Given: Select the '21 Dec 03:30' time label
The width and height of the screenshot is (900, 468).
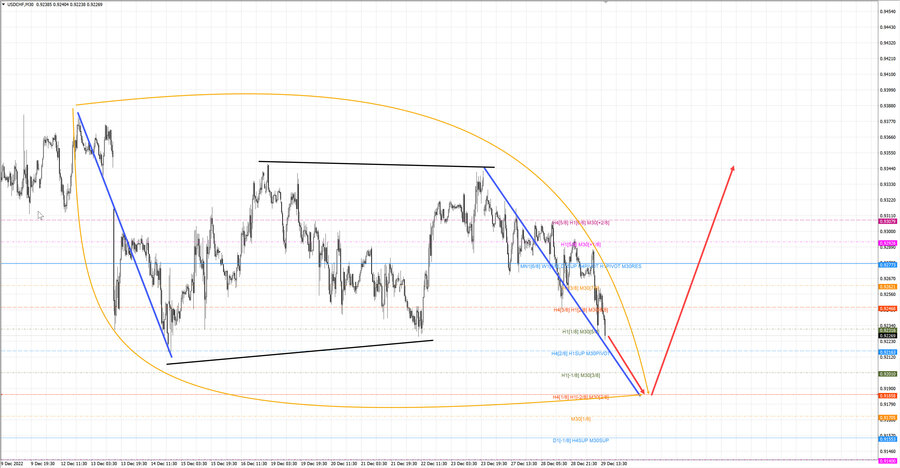Looking at the screenshot, I should (x=373, y=463).
